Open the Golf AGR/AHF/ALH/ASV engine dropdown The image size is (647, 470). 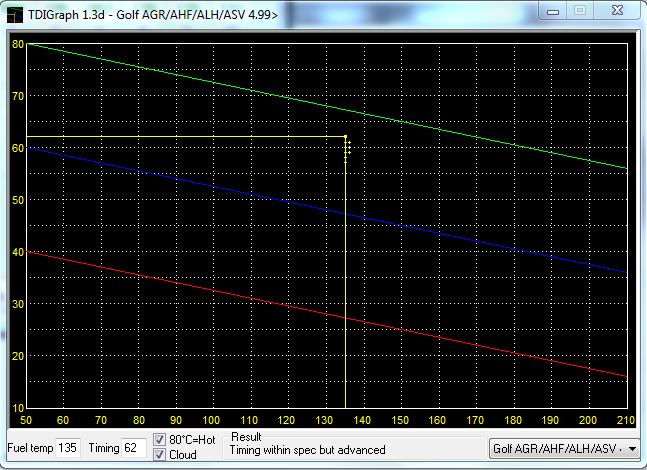click(x=558, y=449)
